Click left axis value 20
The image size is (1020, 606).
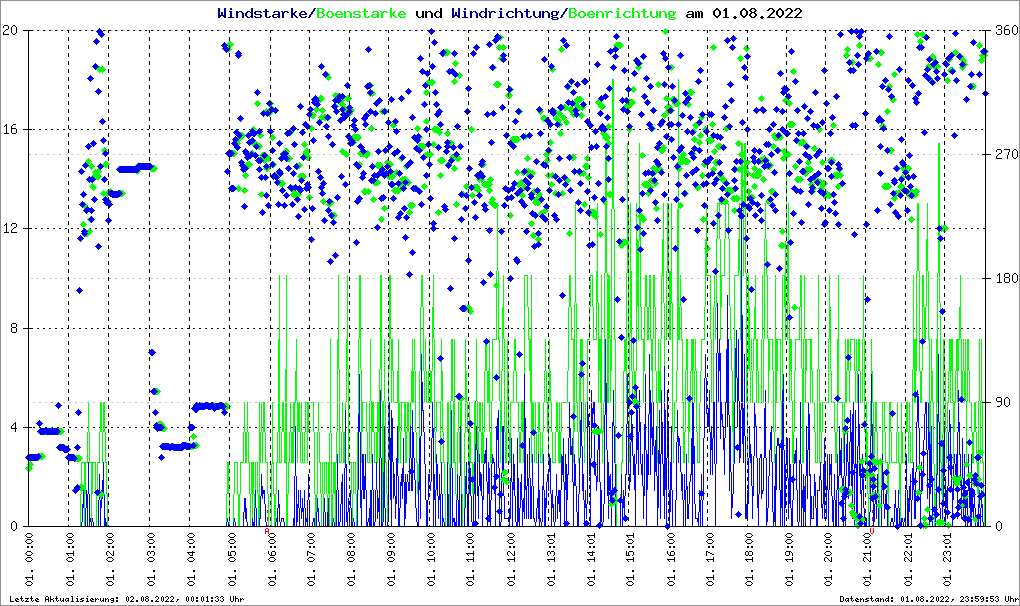tap(14, 31)
